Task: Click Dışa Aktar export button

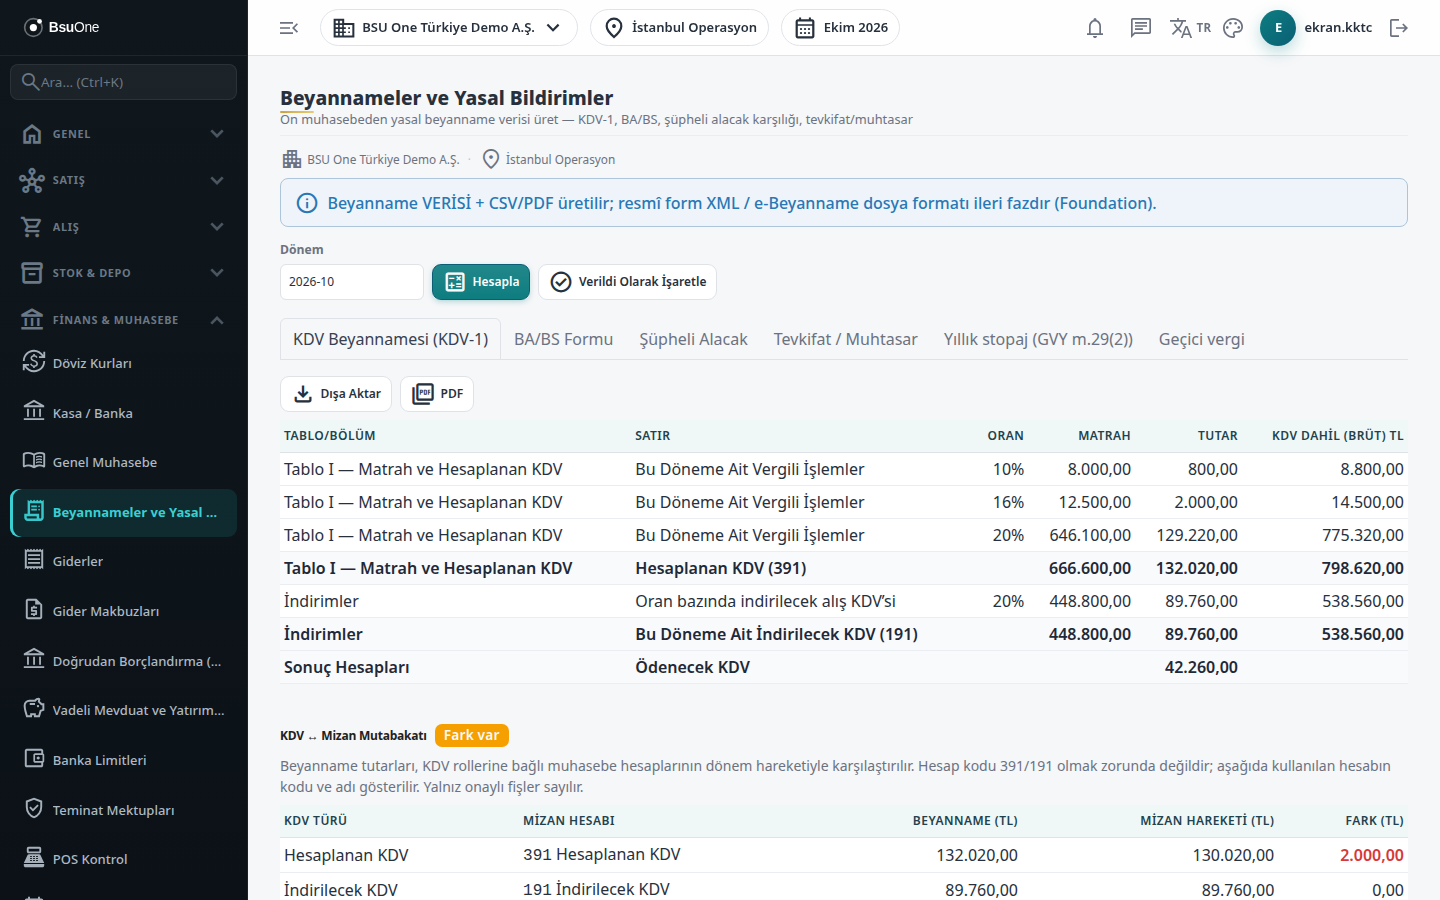Action: click(336, 394)
